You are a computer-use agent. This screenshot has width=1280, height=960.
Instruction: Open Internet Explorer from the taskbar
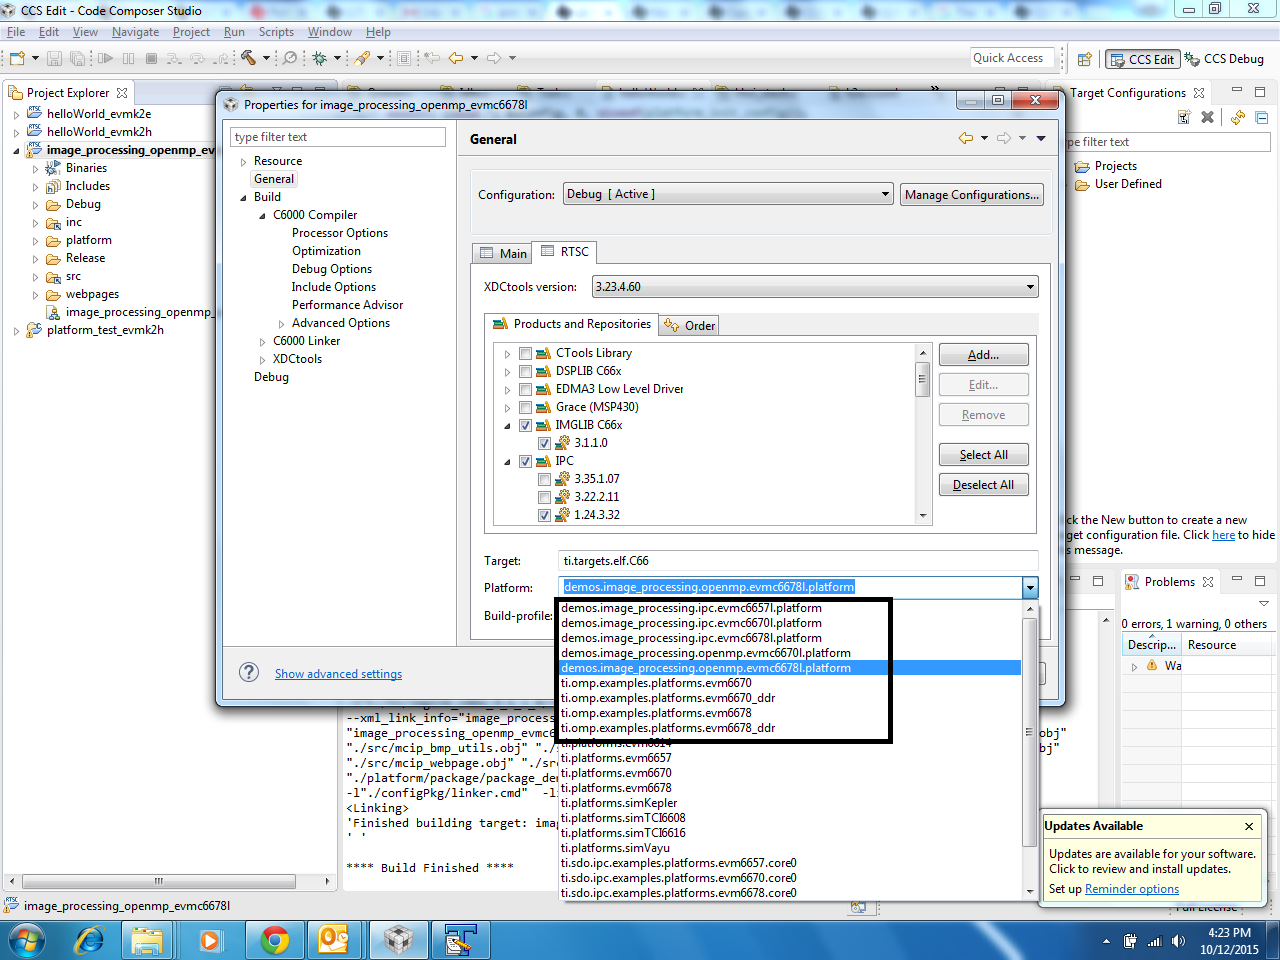tap(90, 940)
